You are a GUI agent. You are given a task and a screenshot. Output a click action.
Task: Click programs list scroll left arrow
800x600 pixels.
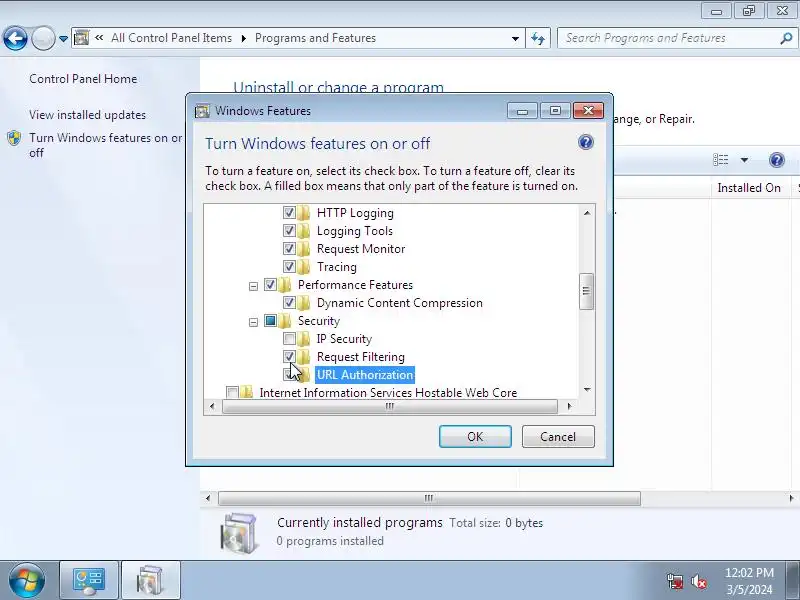pyautogui.click(x=208, y=498)
